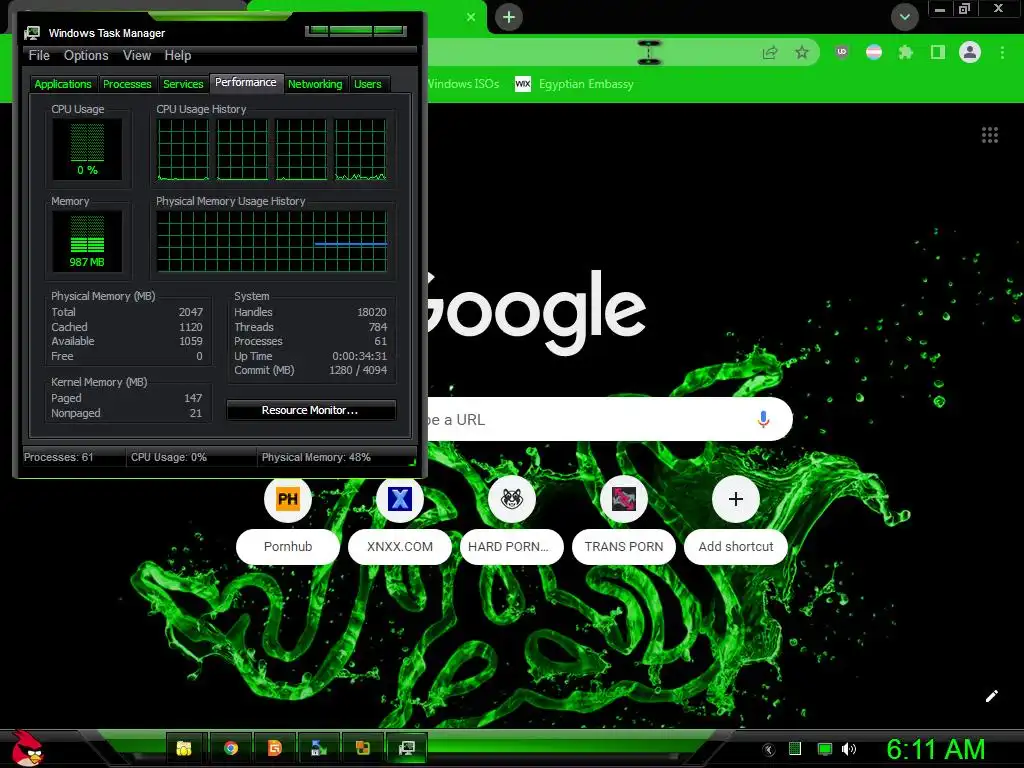Click the Physical Memory Usage History graph
Screen dimensions: 1024x768
pos(272,241)
